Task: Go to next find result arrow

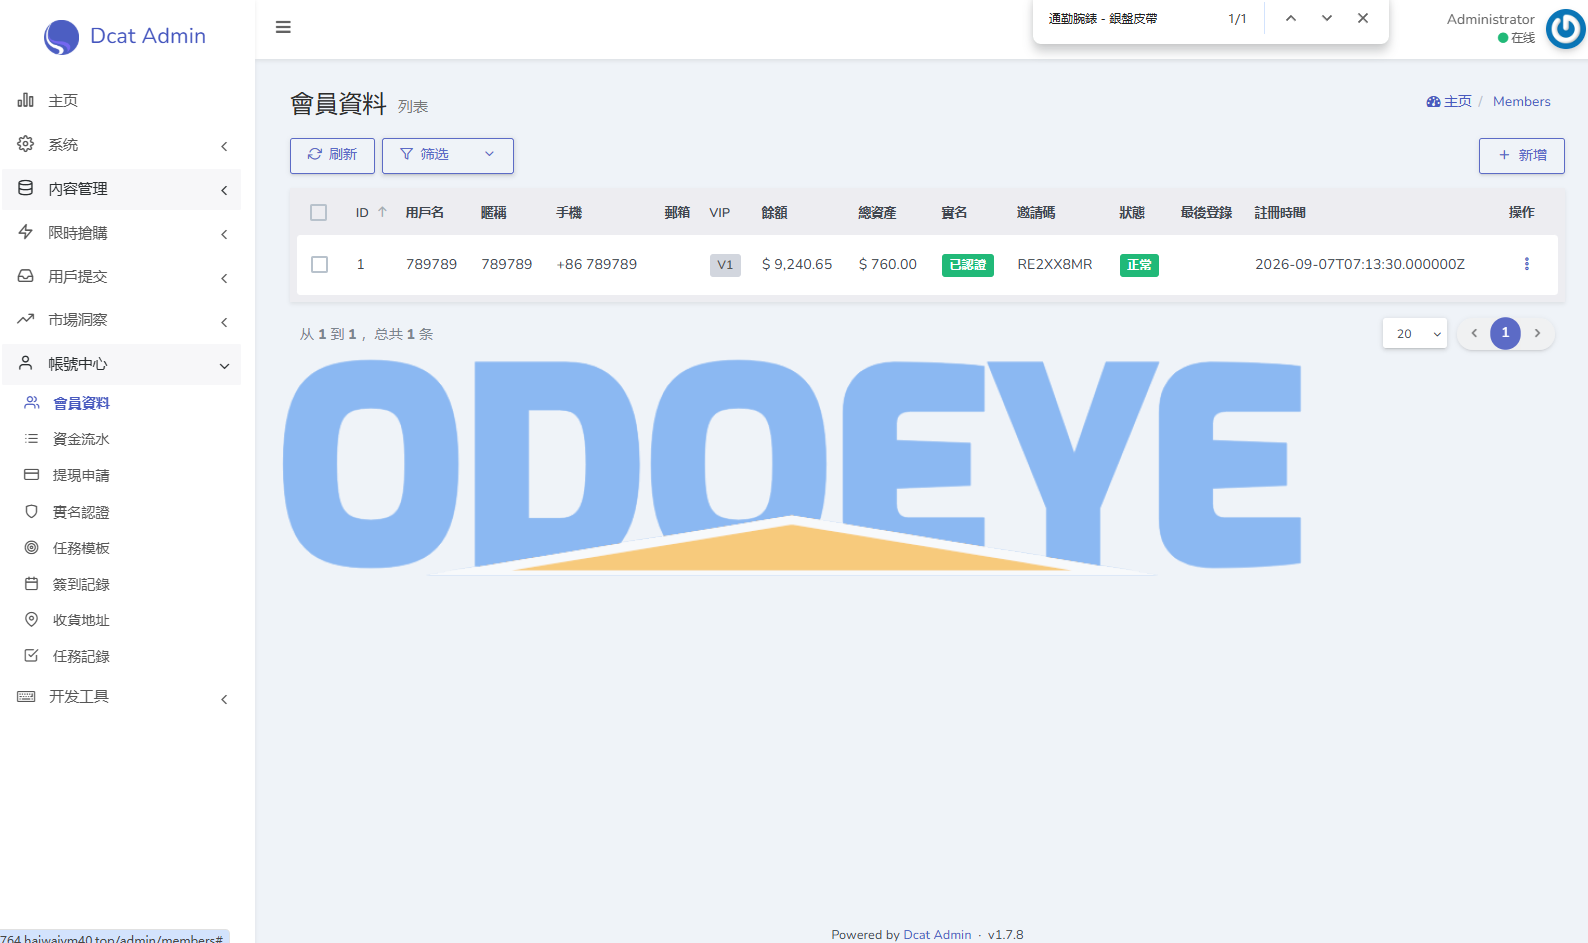Action: (1327, 18)
